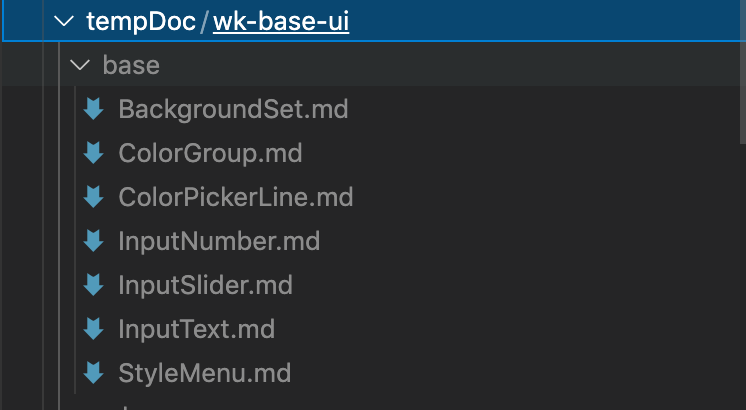Click the markdown icon beside InputNumber.md

pos(93,241)
